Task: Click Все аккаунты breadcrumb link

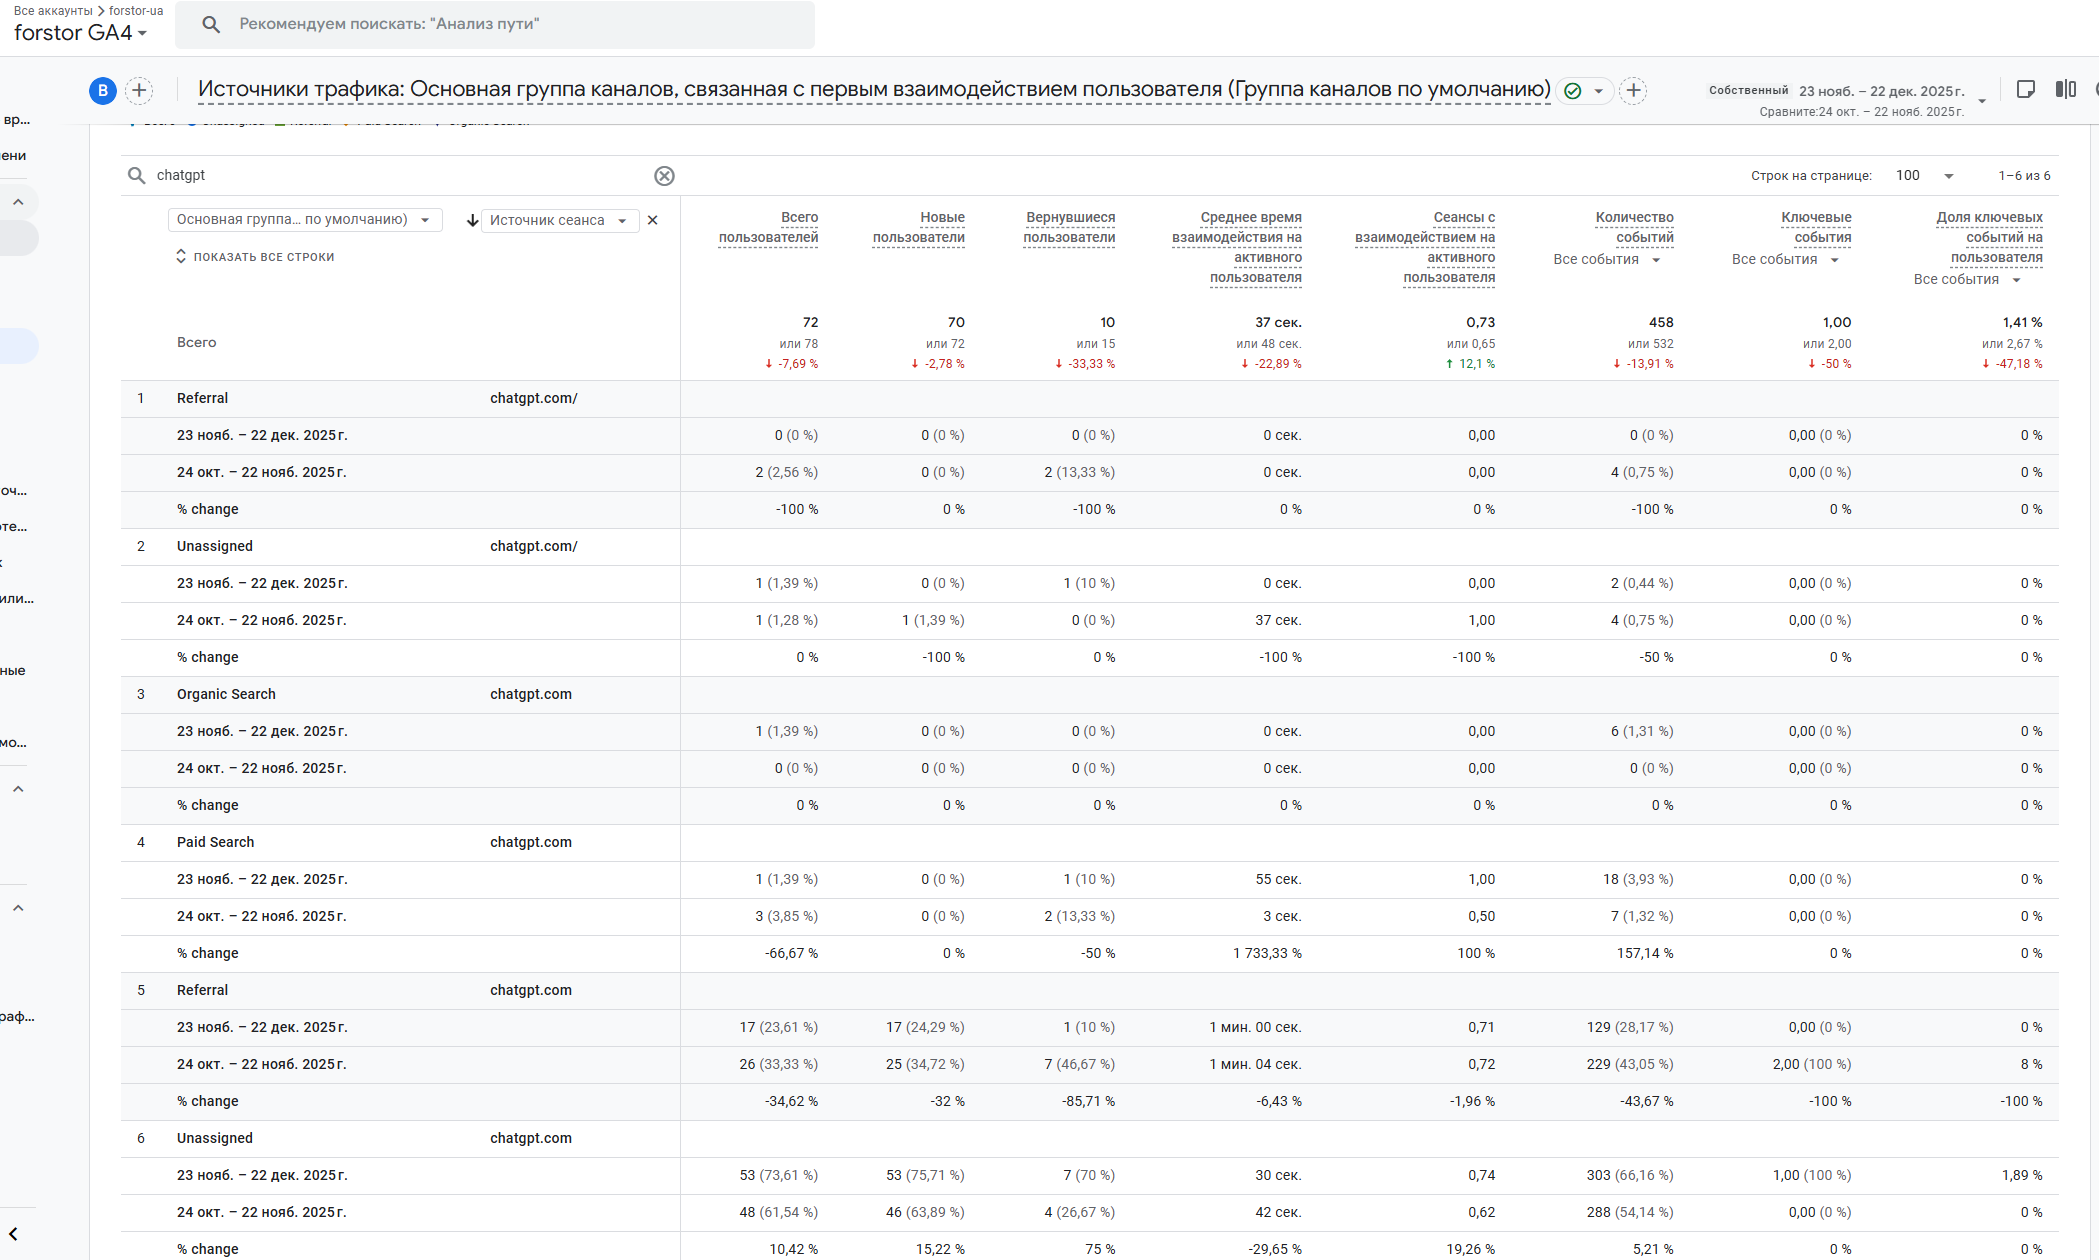Action: (52, 11)
